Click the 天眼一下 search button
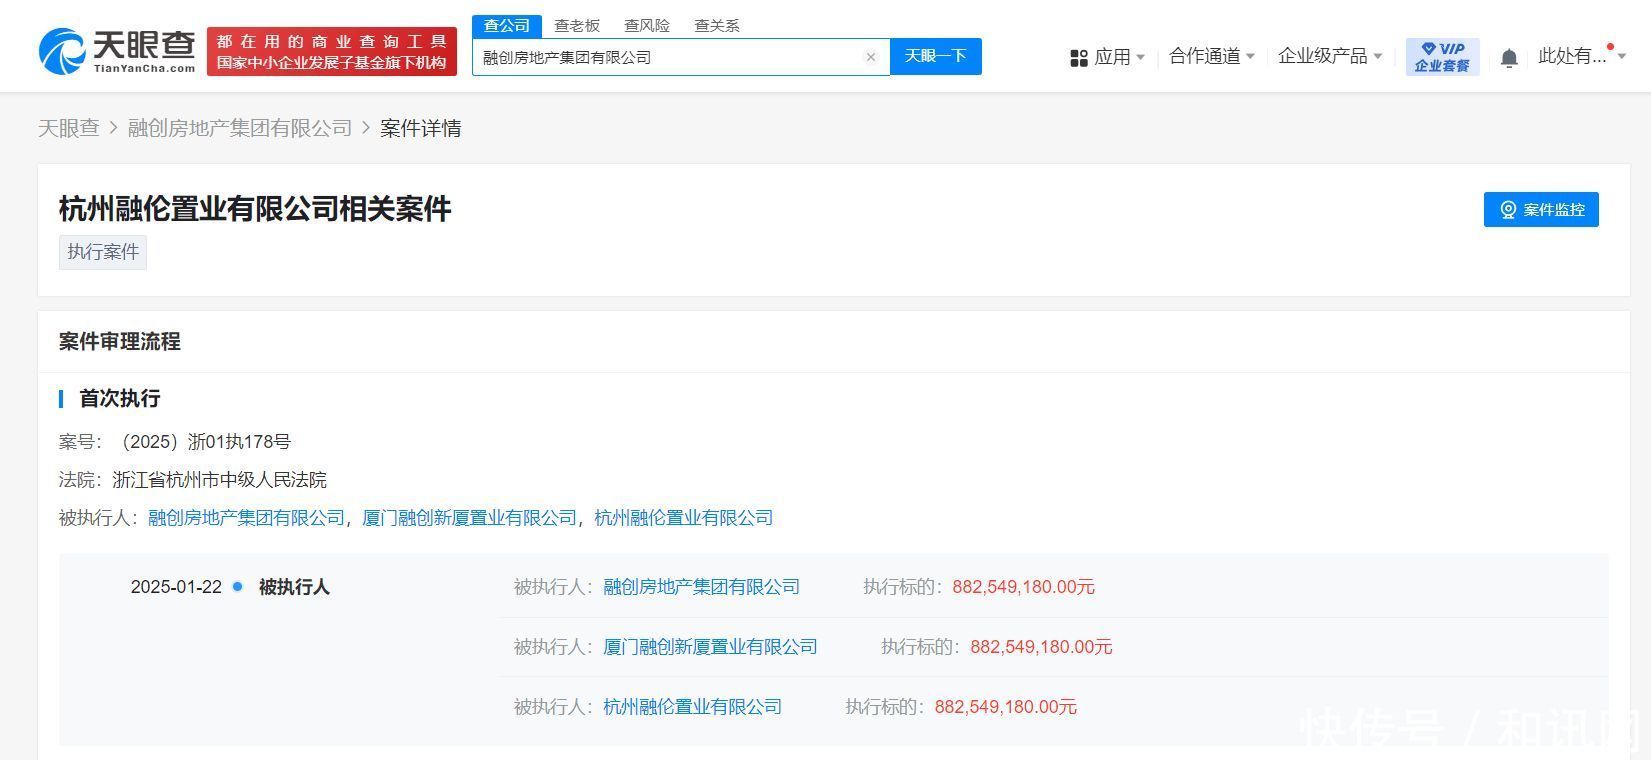 936,57
